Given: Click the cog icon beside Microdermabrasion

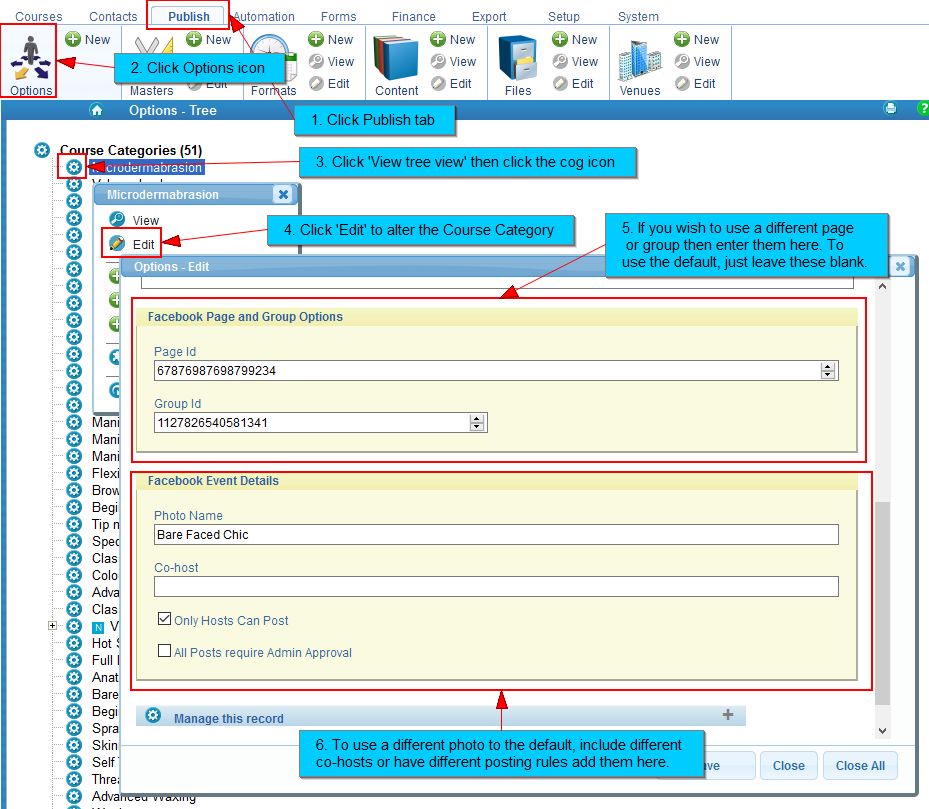Looking at the screenshot, I should coord(74,168).
